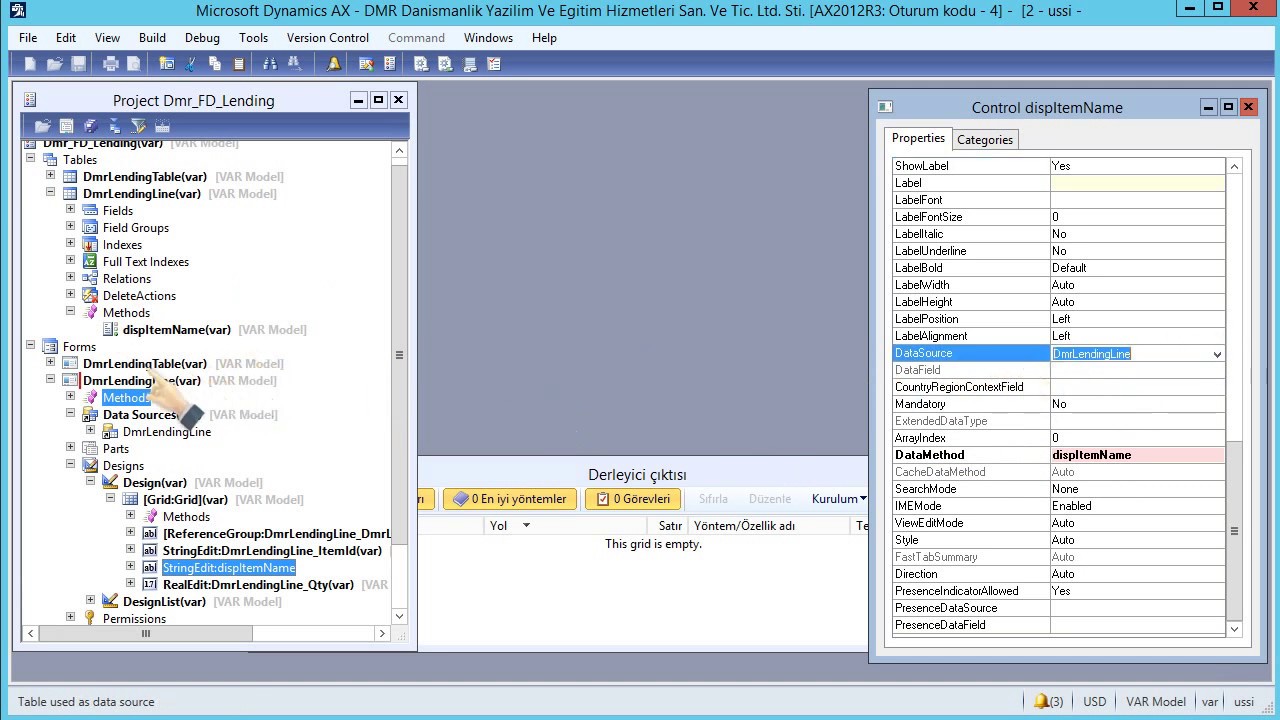
Task: Click the hierarchy tree icon in Project toolbar
Action: click(x=114, y=126)
